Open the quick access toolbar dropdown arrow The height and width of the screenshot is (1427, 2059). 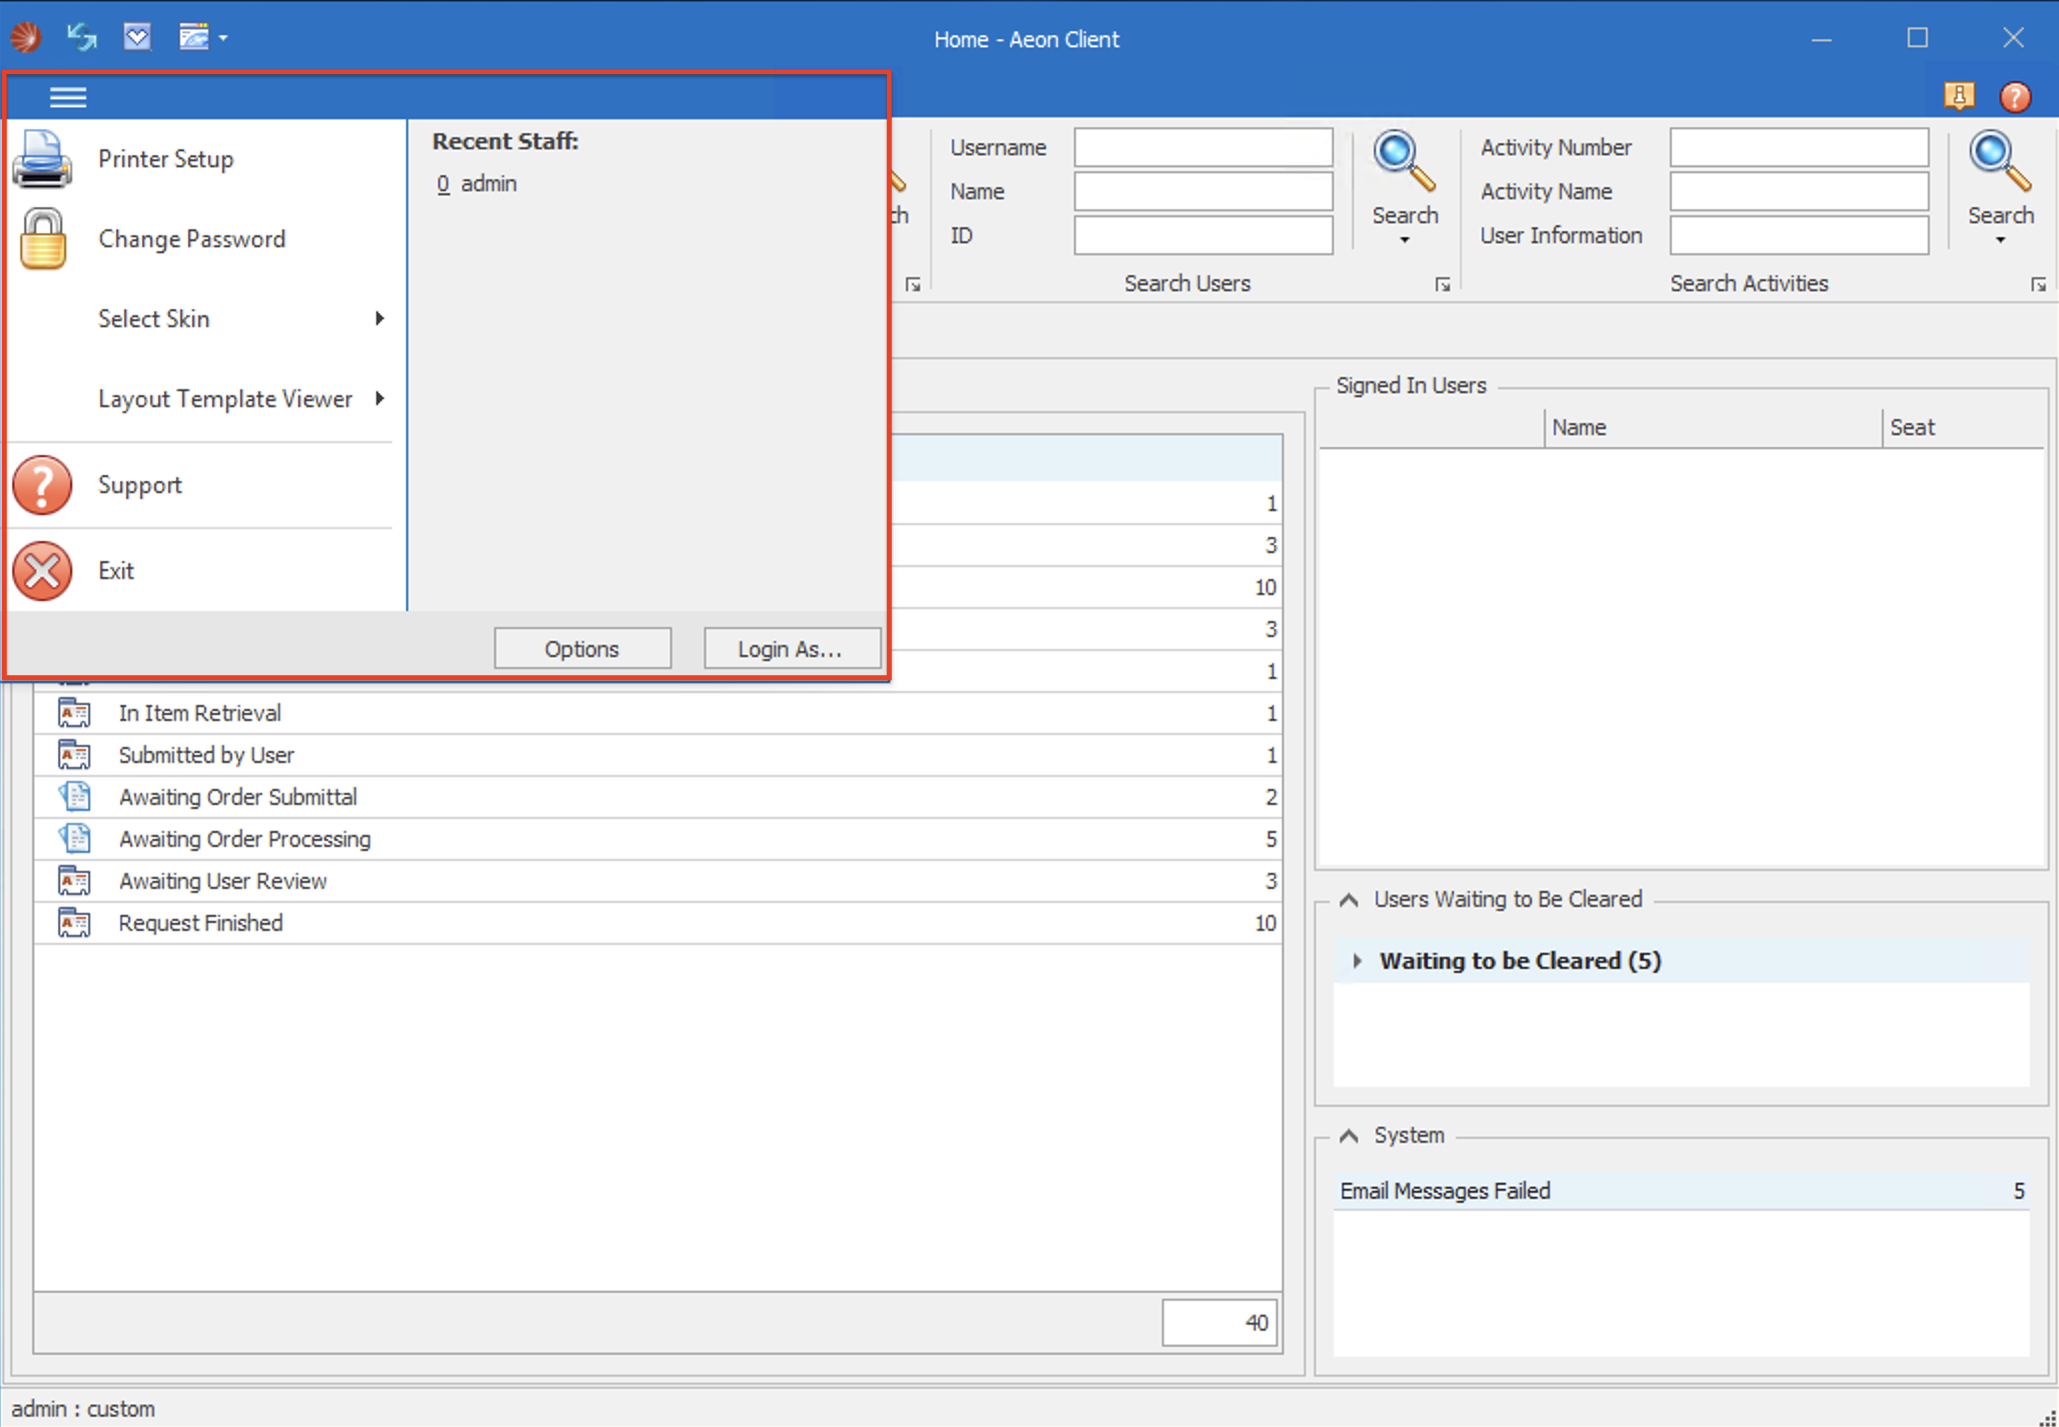click(x=223, y=38)
